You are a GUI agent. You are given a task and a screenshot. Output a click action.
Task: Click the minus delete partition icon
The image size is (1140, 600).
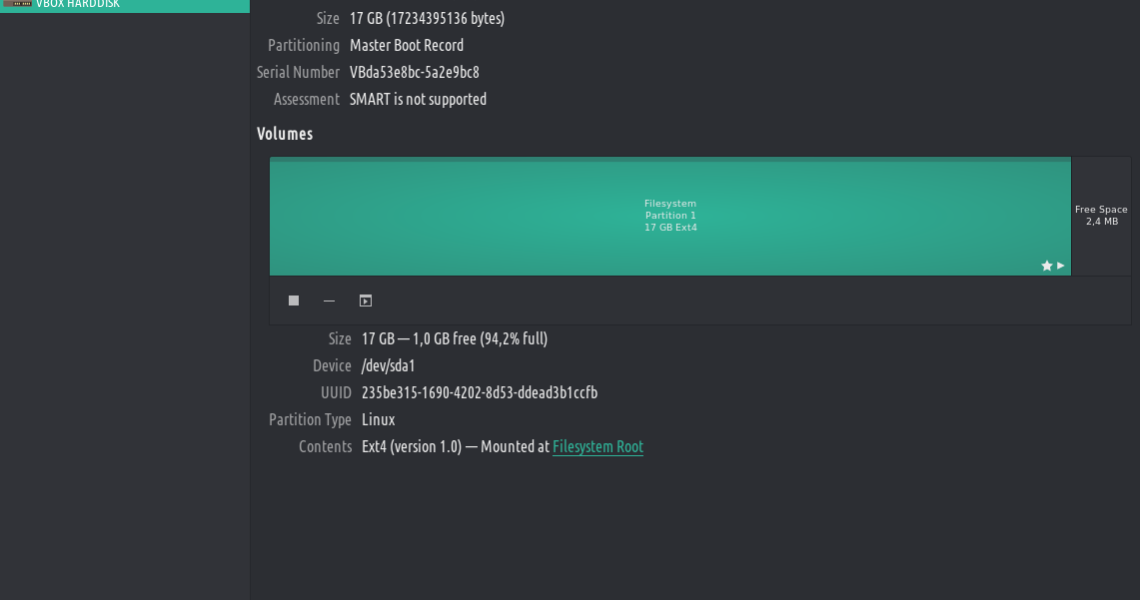[x=329, y=301]
